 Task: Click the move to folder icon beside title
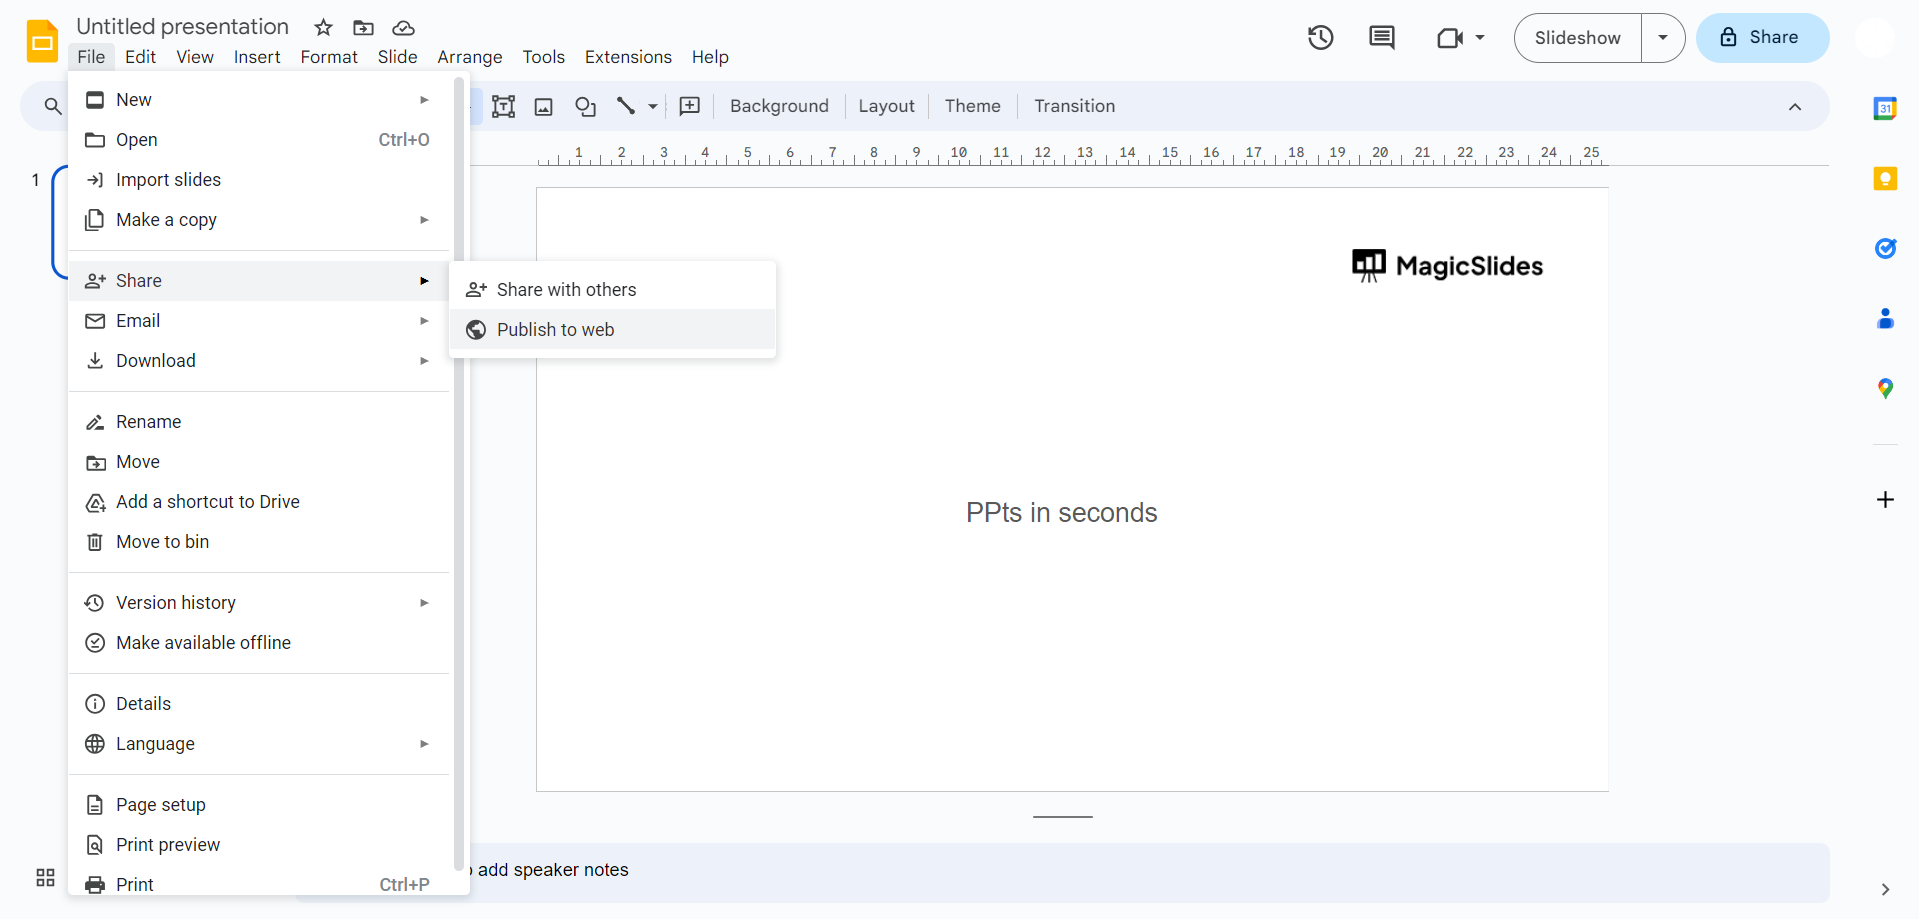[x=364, y=28]
